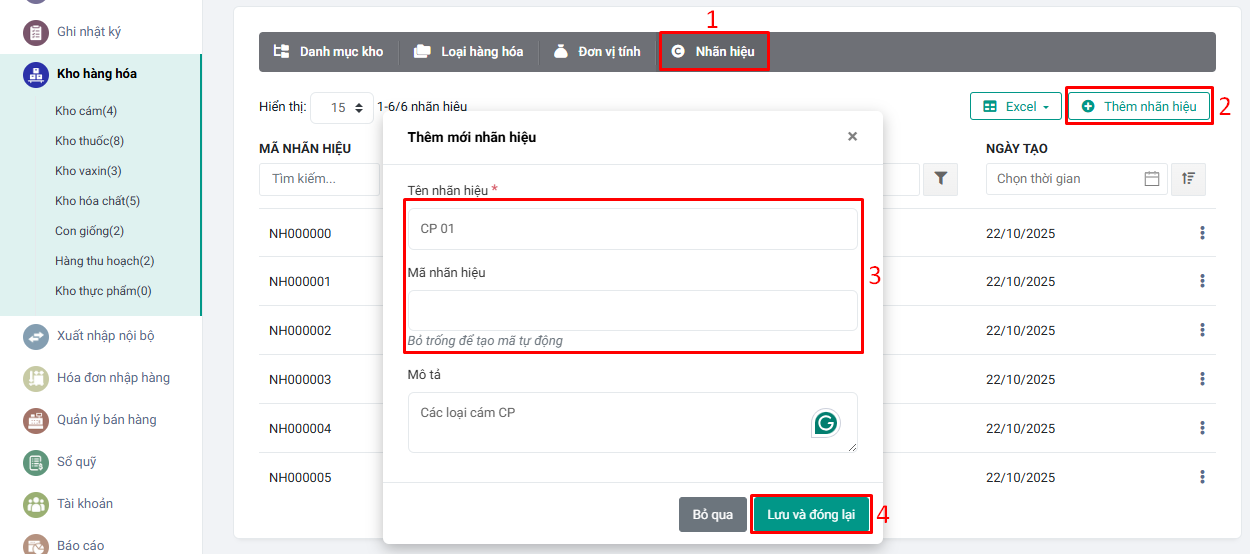Open the Chọn thời gian date picker
This screenshot has height=554, width=1250.
pos(1076,179)
